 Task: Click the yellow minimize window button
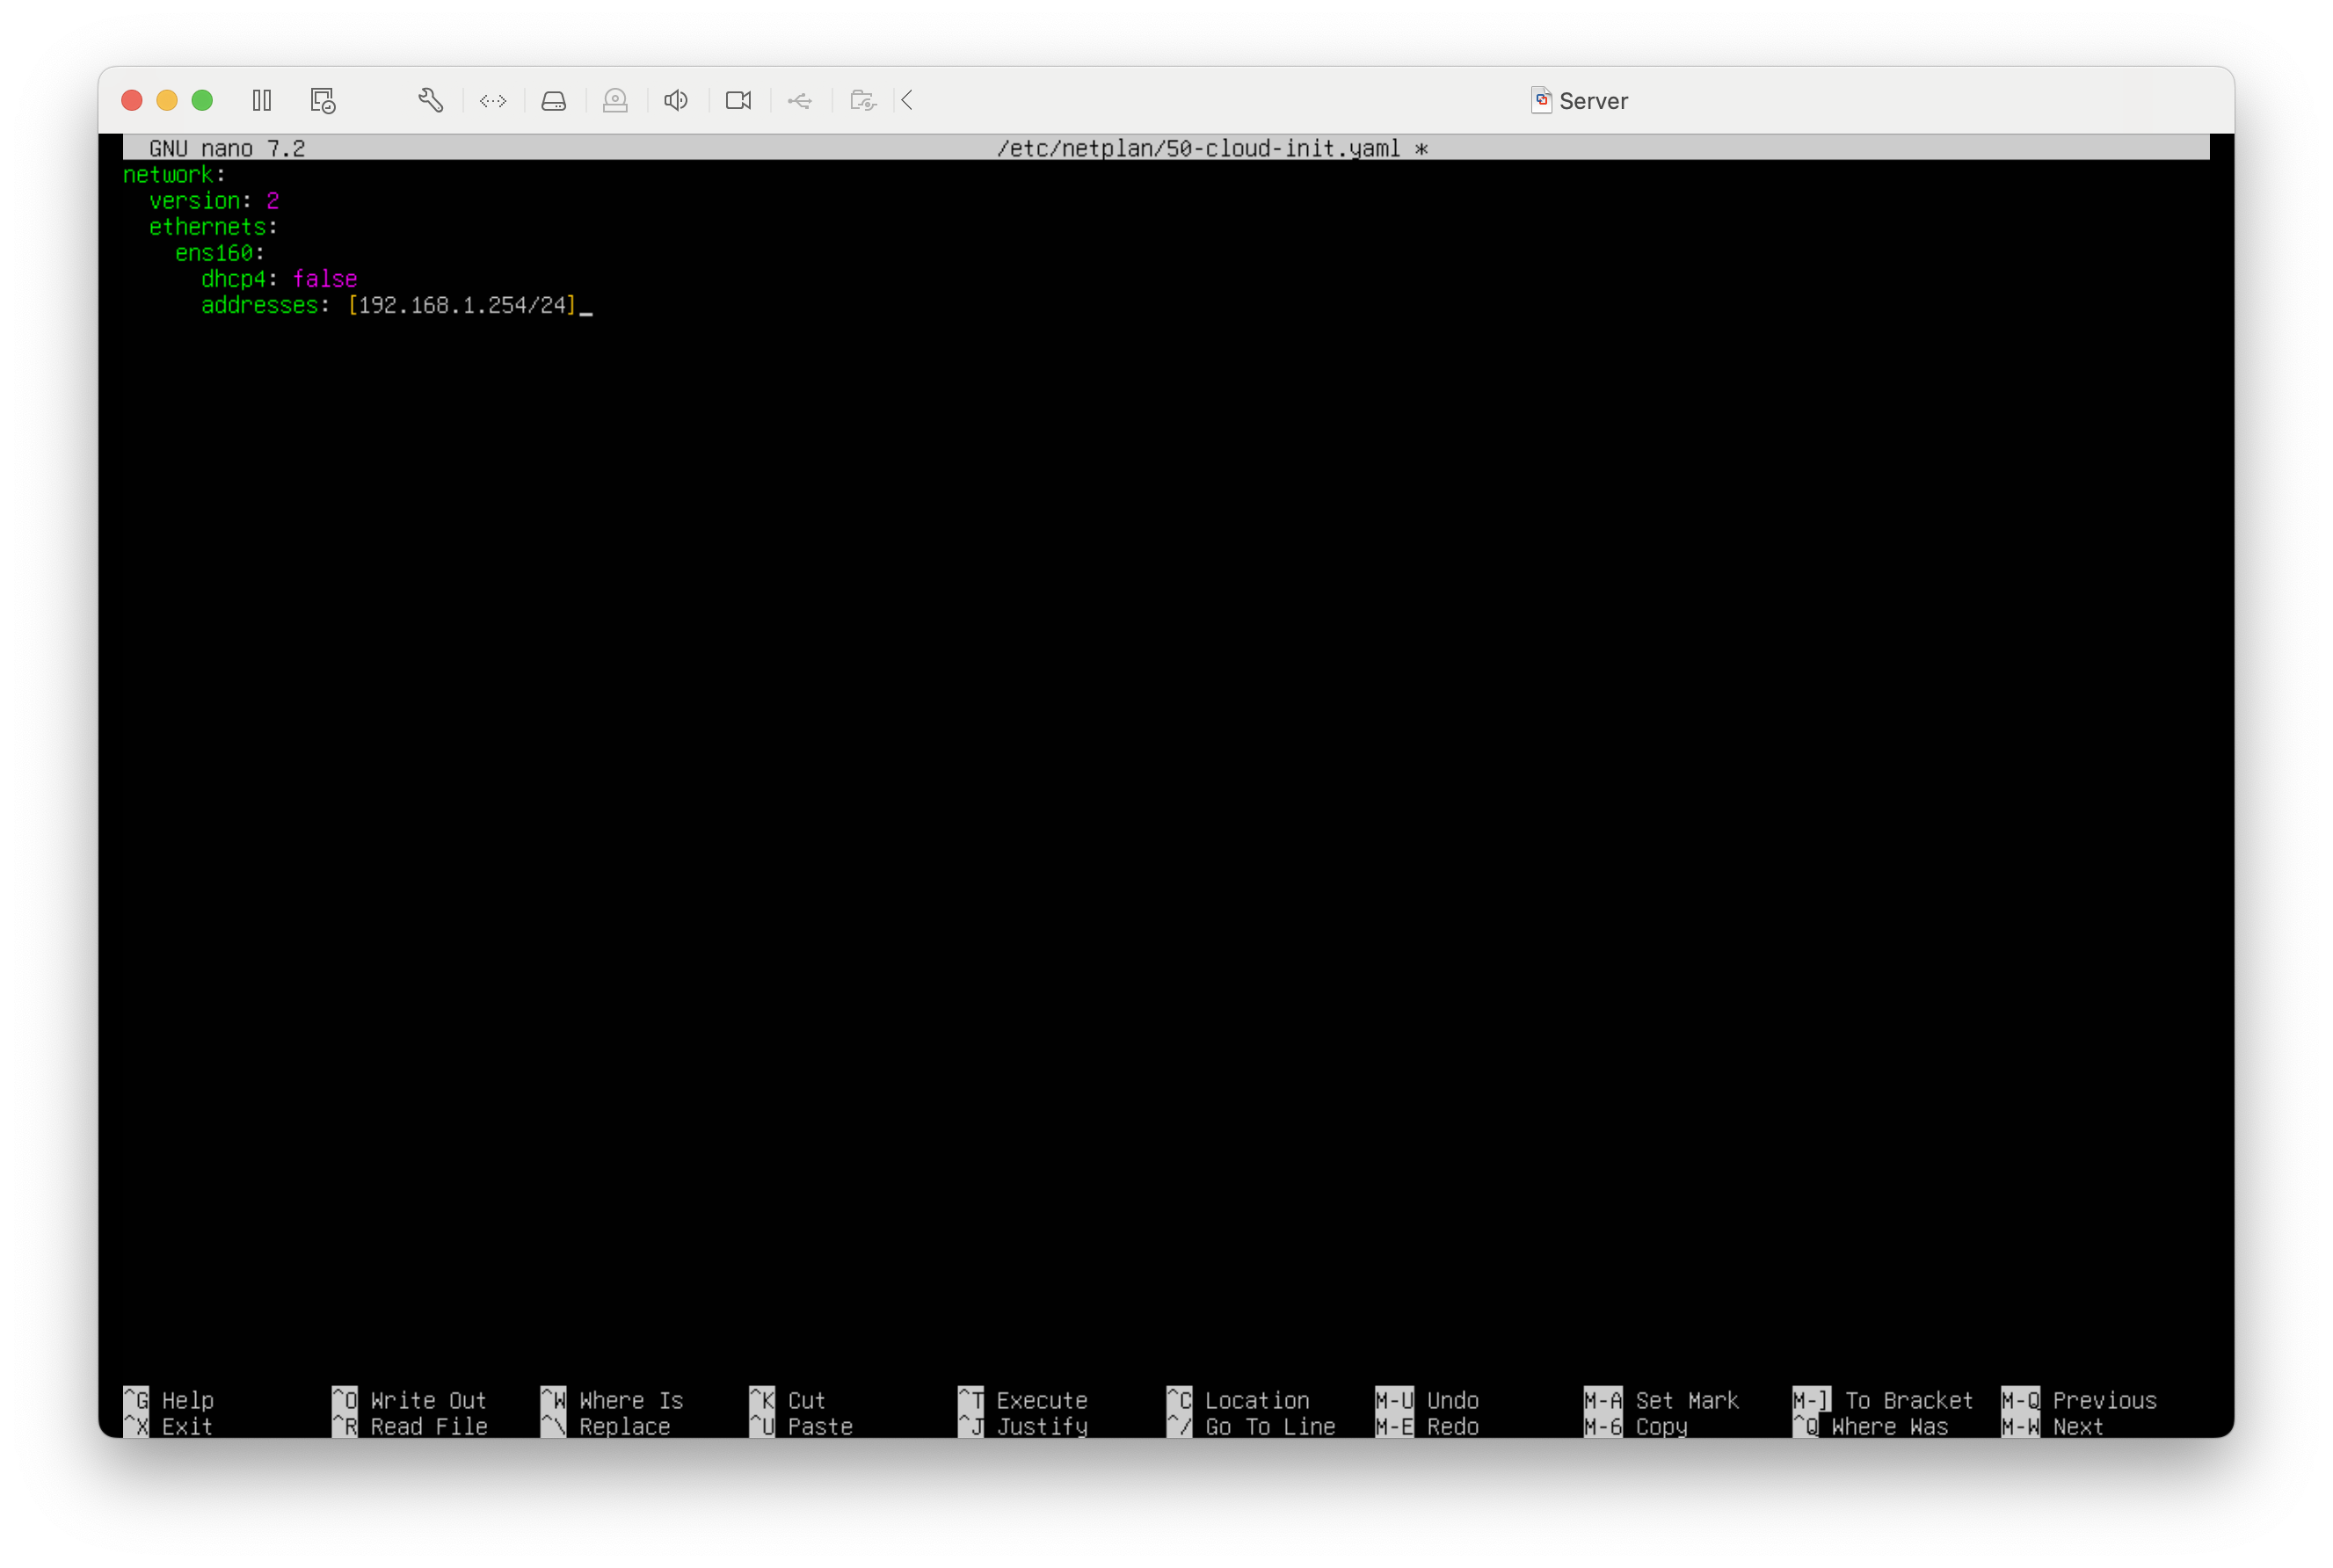click(x=167, y=100)
